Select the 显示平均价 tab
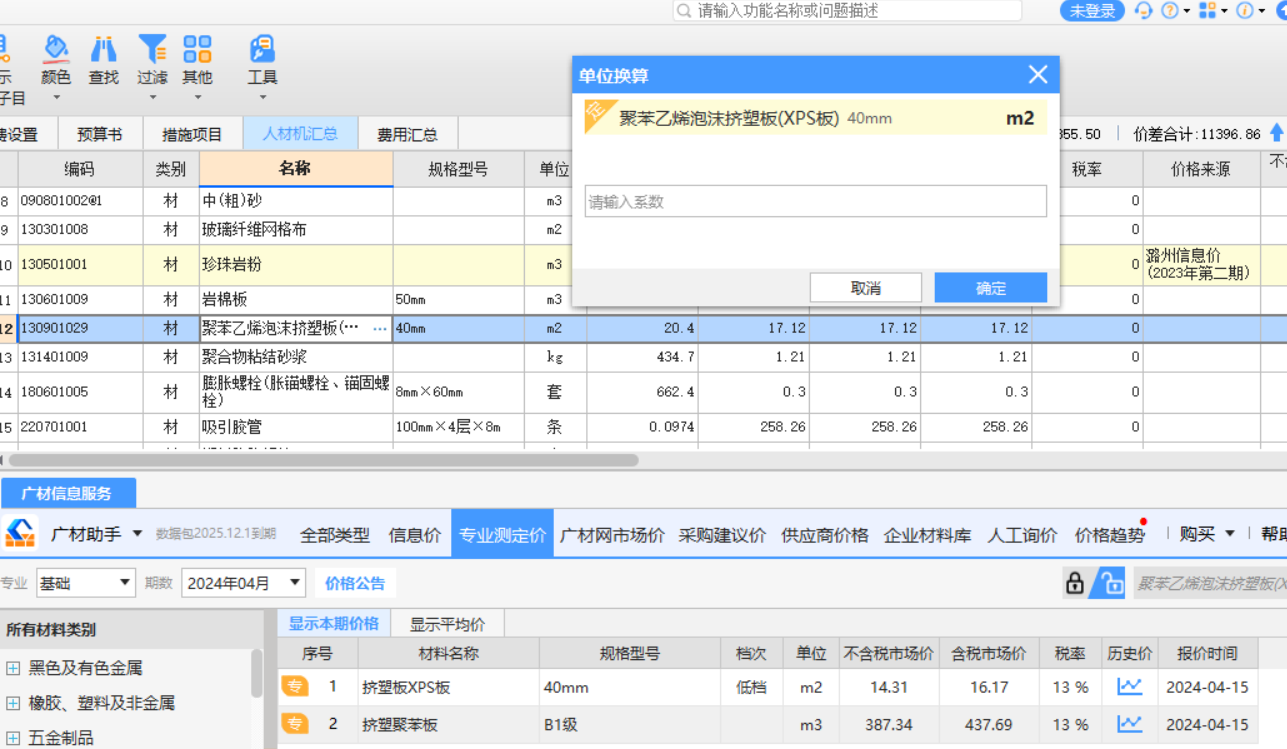The height and width of the screenshot is (749, 1287). click(x=448, y=624)
